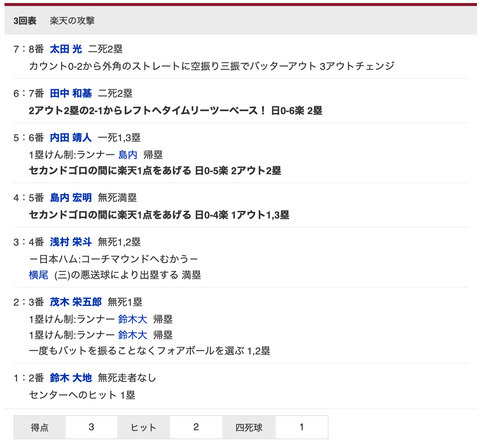Open player link 茂木 栄五郎
480x443 pixels.
click(76, 302)
